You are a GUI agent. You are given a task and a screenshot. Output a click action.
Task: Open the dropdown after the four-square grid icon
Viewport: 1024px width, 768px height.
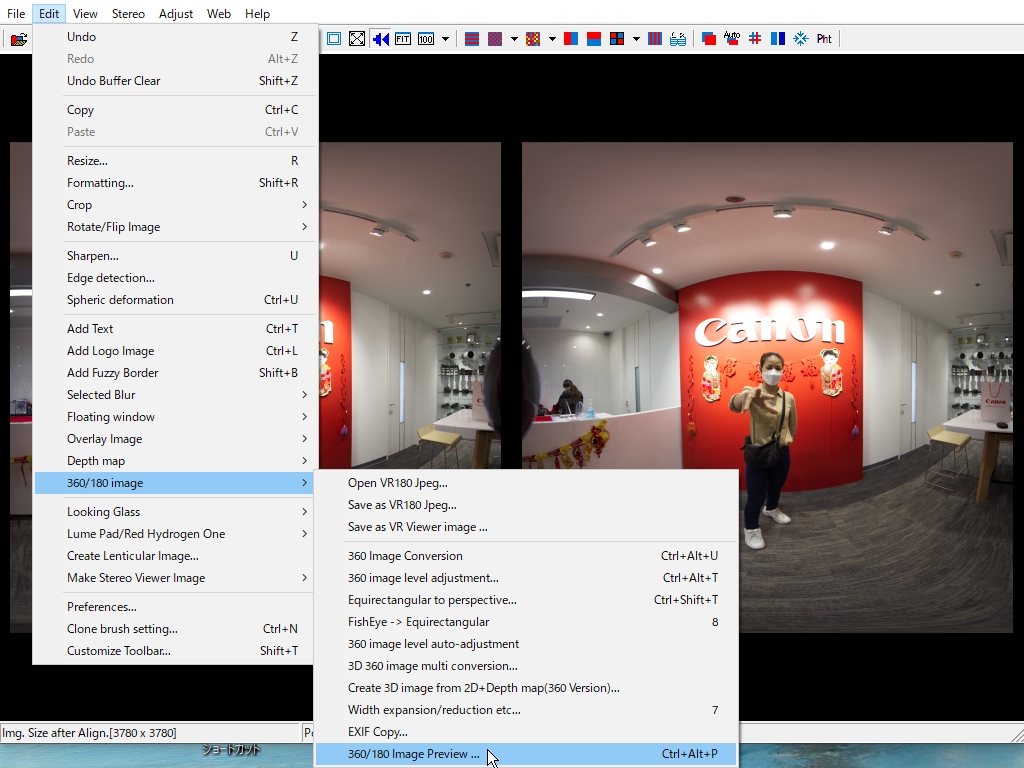click(636, 39)
